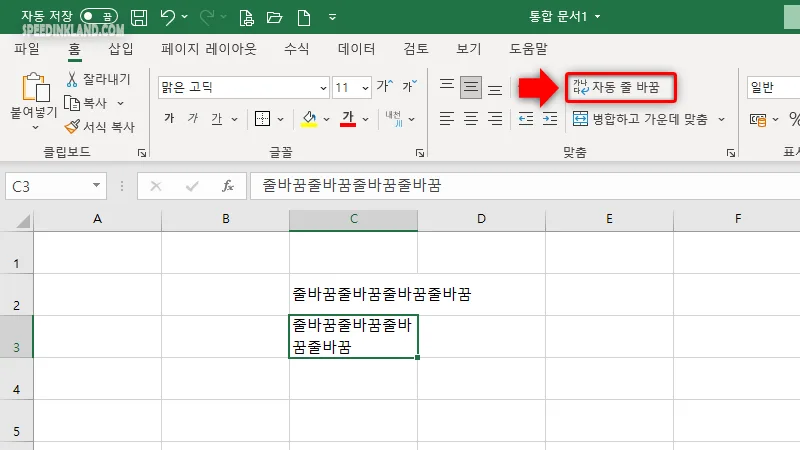Viewport: 800px width, 450px height.
Task: Click the borders grid icon
Action: pos(262,119)
